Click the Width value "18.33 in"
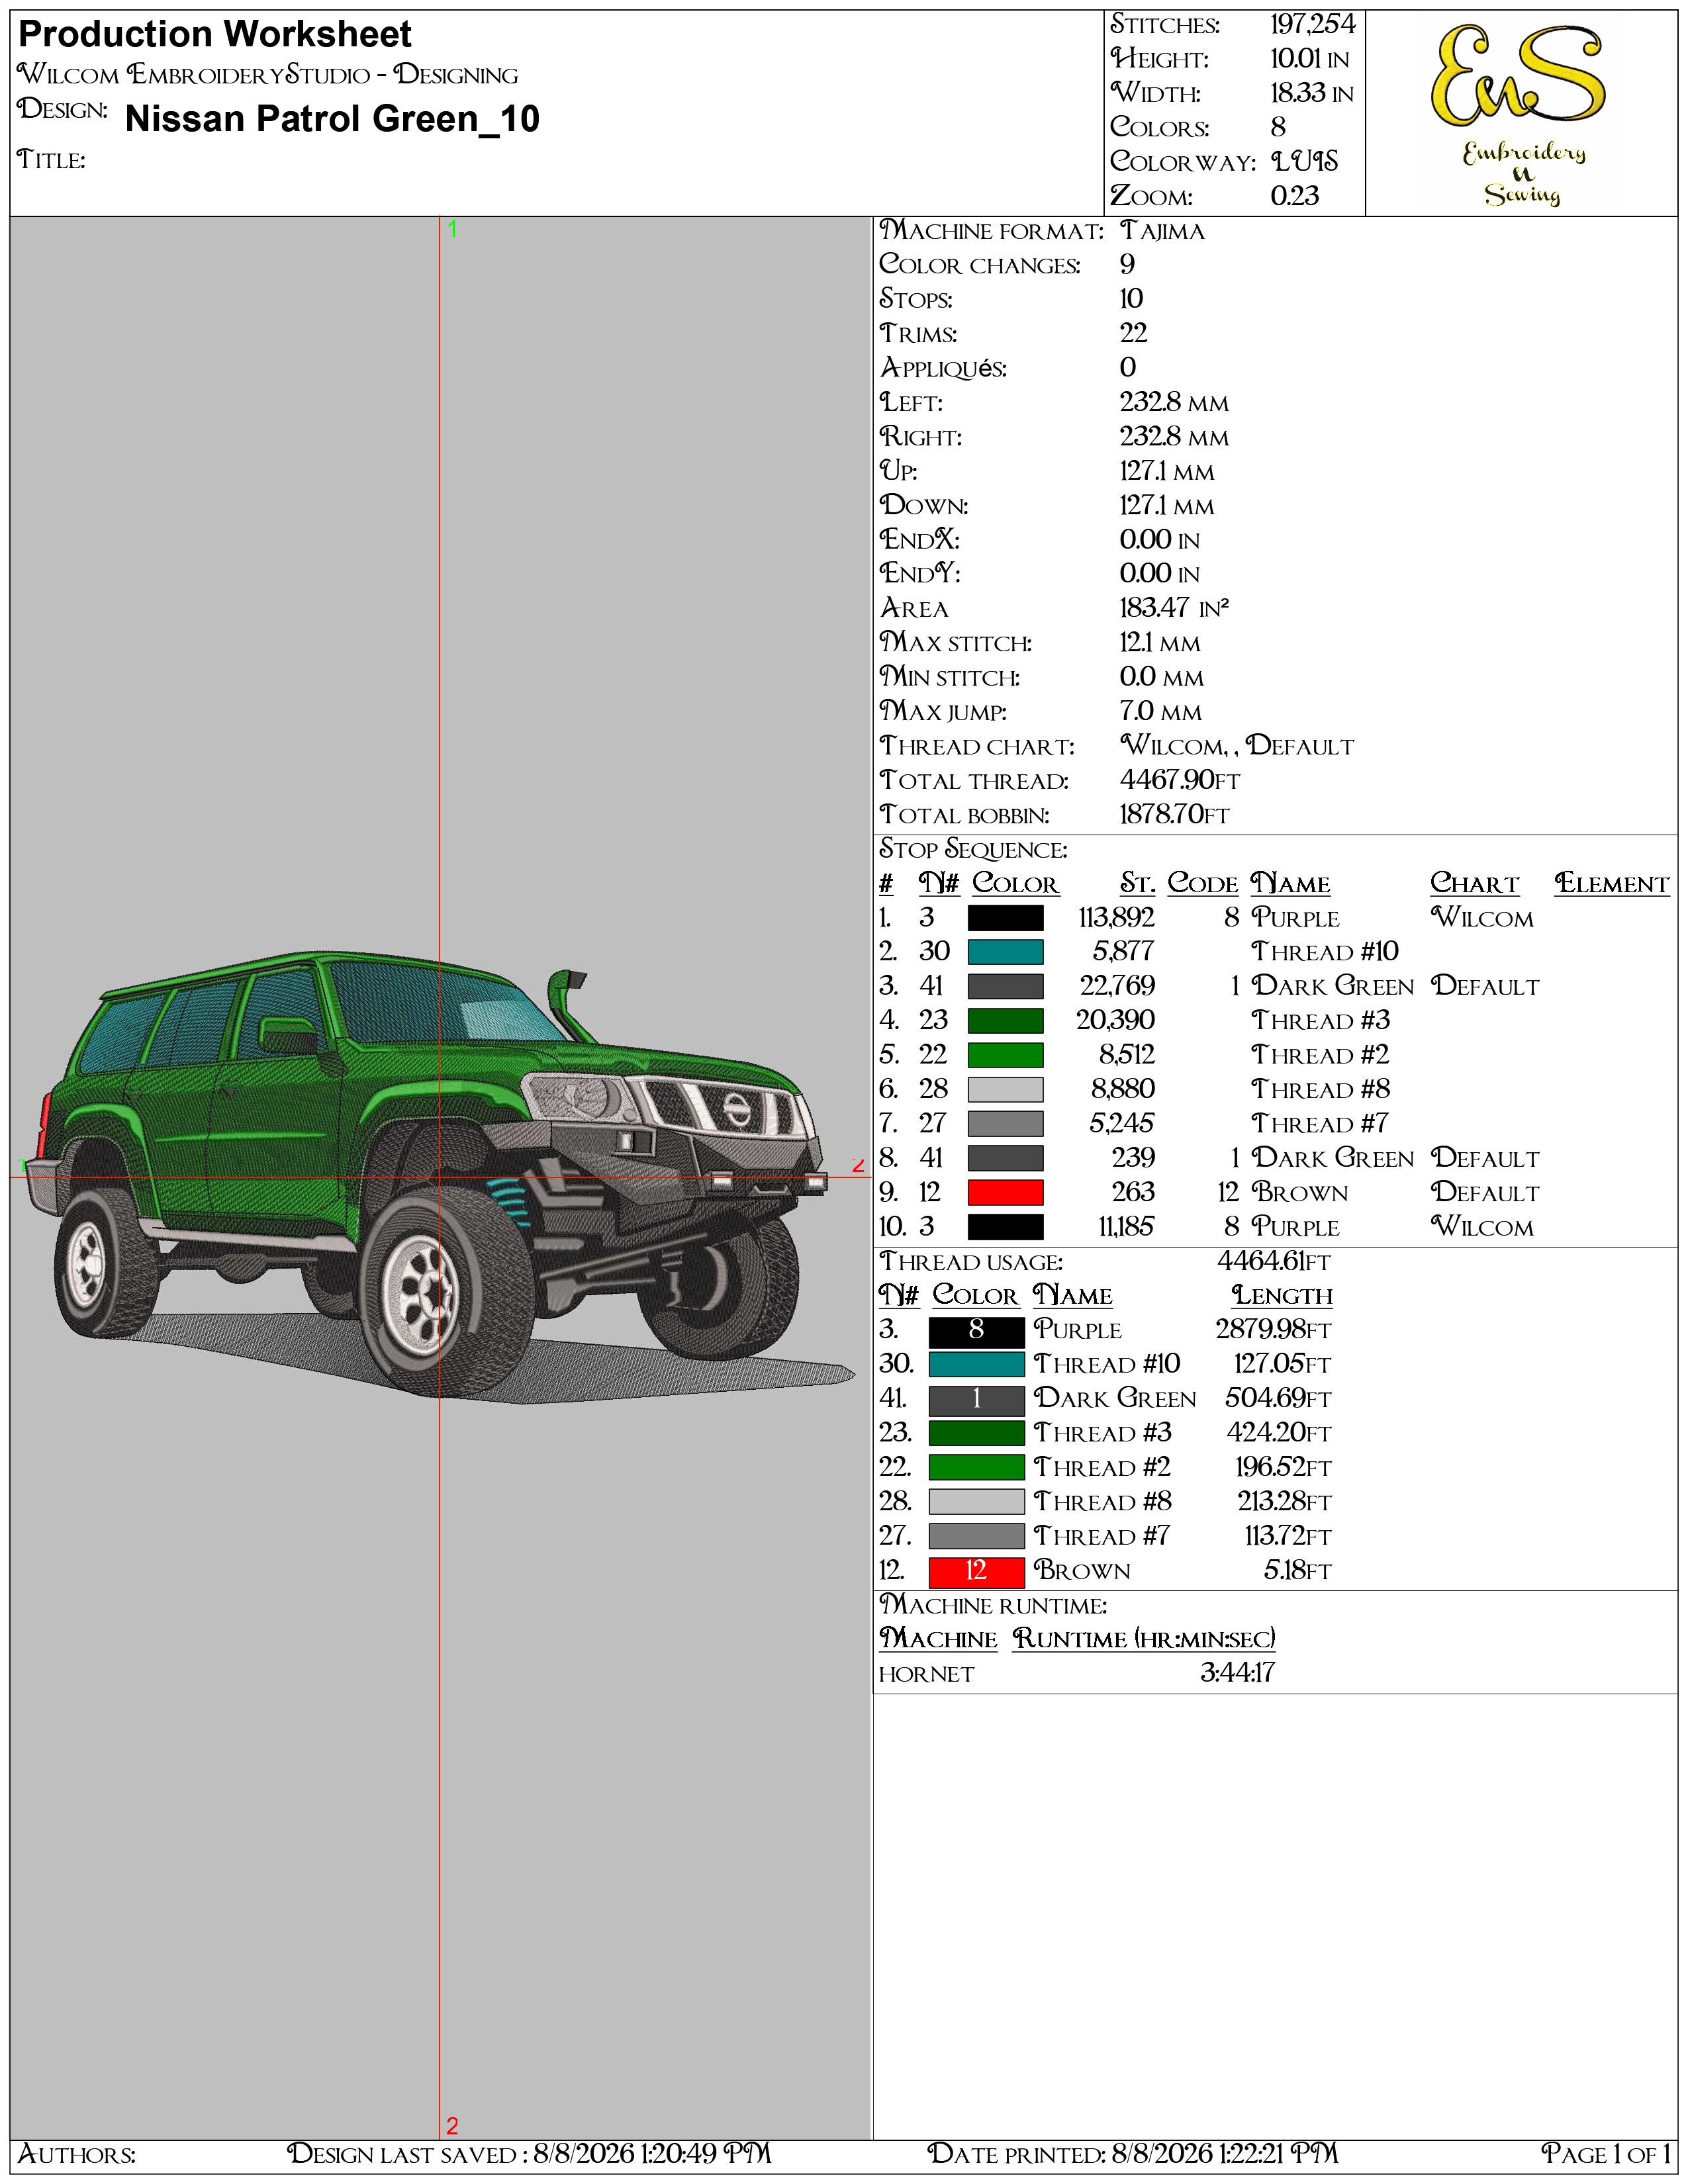The image size is (1688, 2184). point(1312,93)
